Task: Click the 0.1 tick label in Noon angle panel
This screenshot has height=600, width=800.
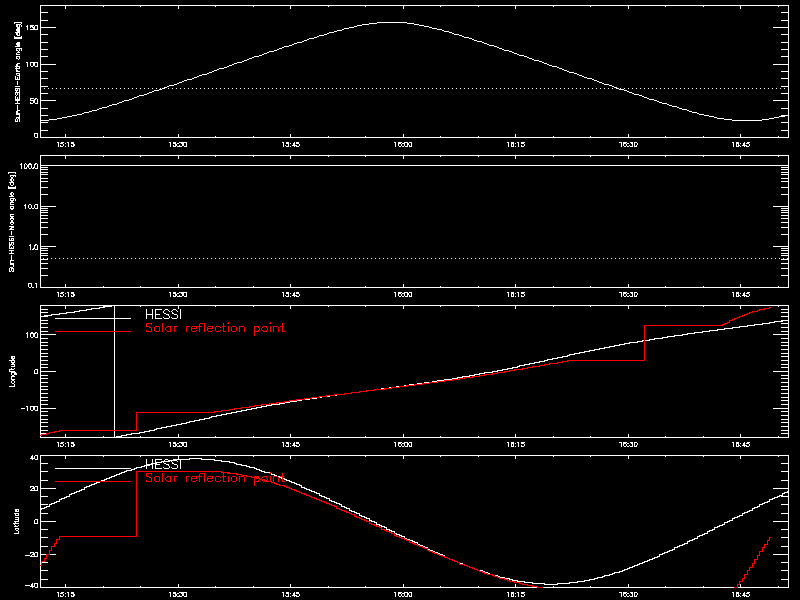Action: (x=33, y=285)
